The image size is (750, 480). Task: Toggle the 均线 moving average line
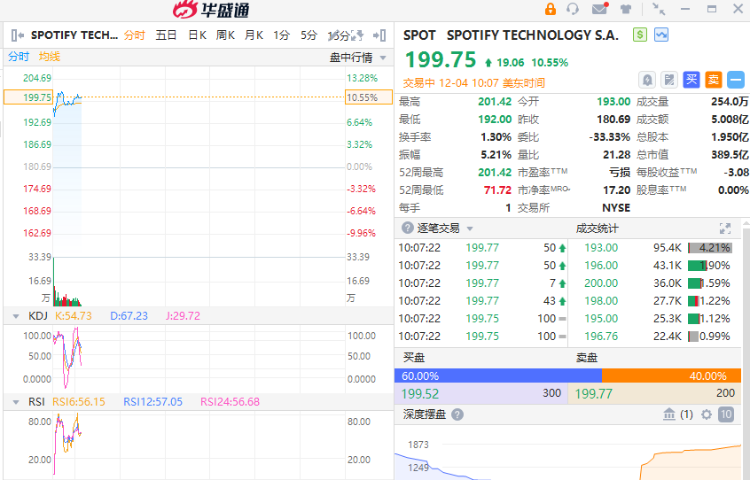pyautogui.click(x=49, y=57)
